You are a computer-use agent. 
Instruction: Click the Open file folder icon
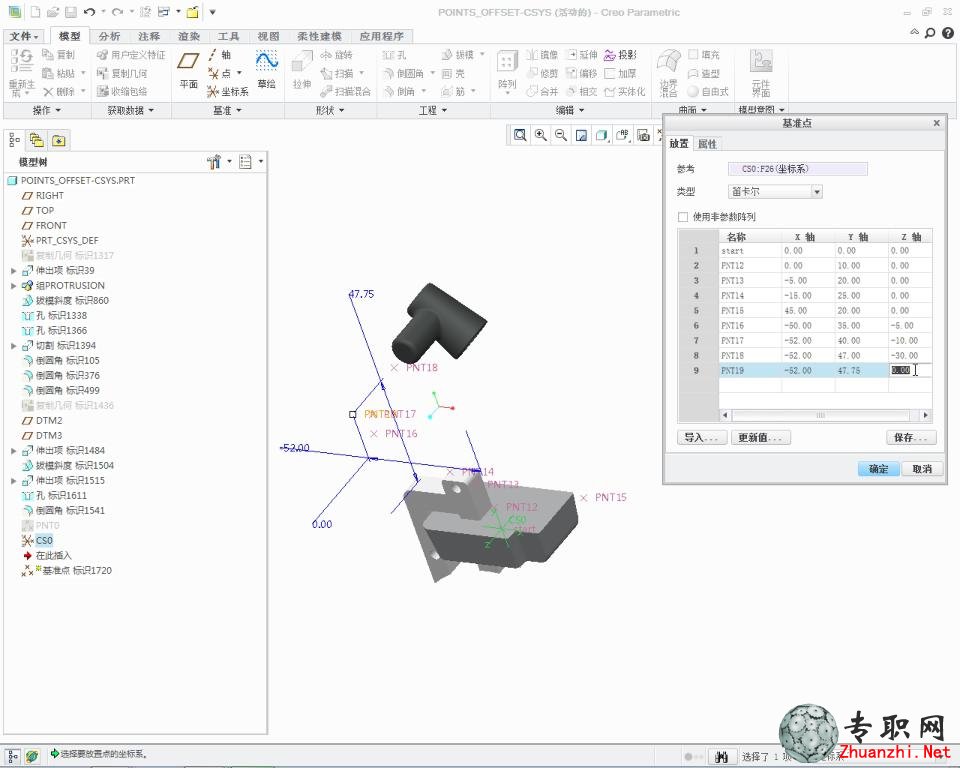tap(53, 12)
